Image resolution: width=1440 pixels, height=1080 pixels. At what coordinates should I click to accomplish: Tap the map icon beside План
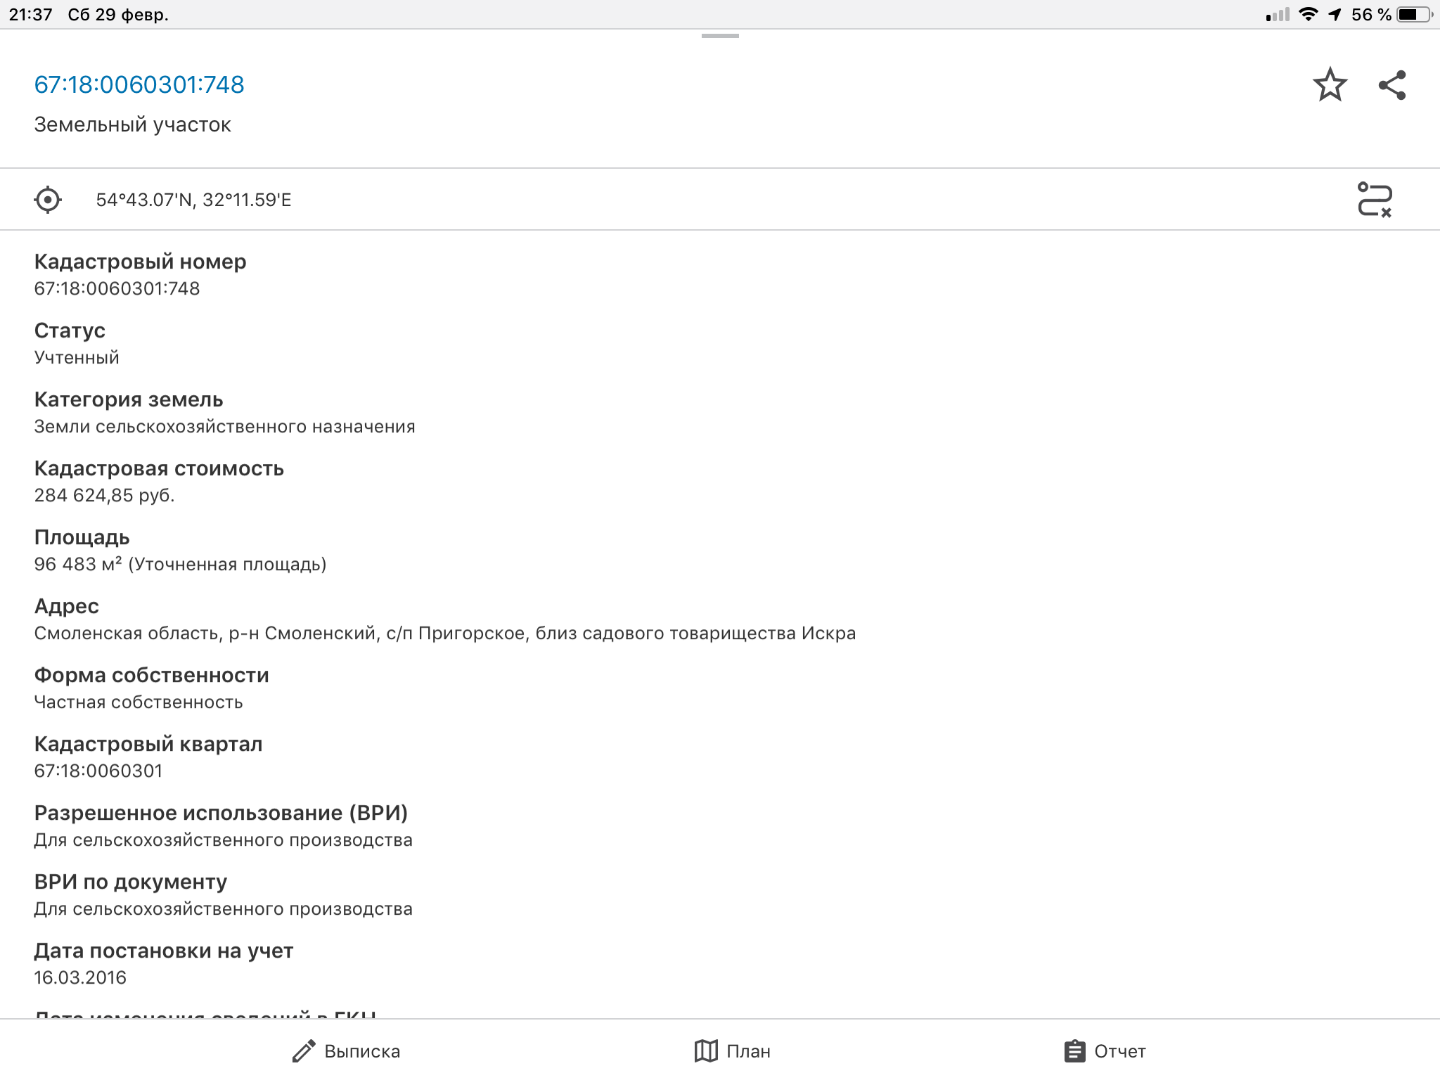[x=706, y=1051]
